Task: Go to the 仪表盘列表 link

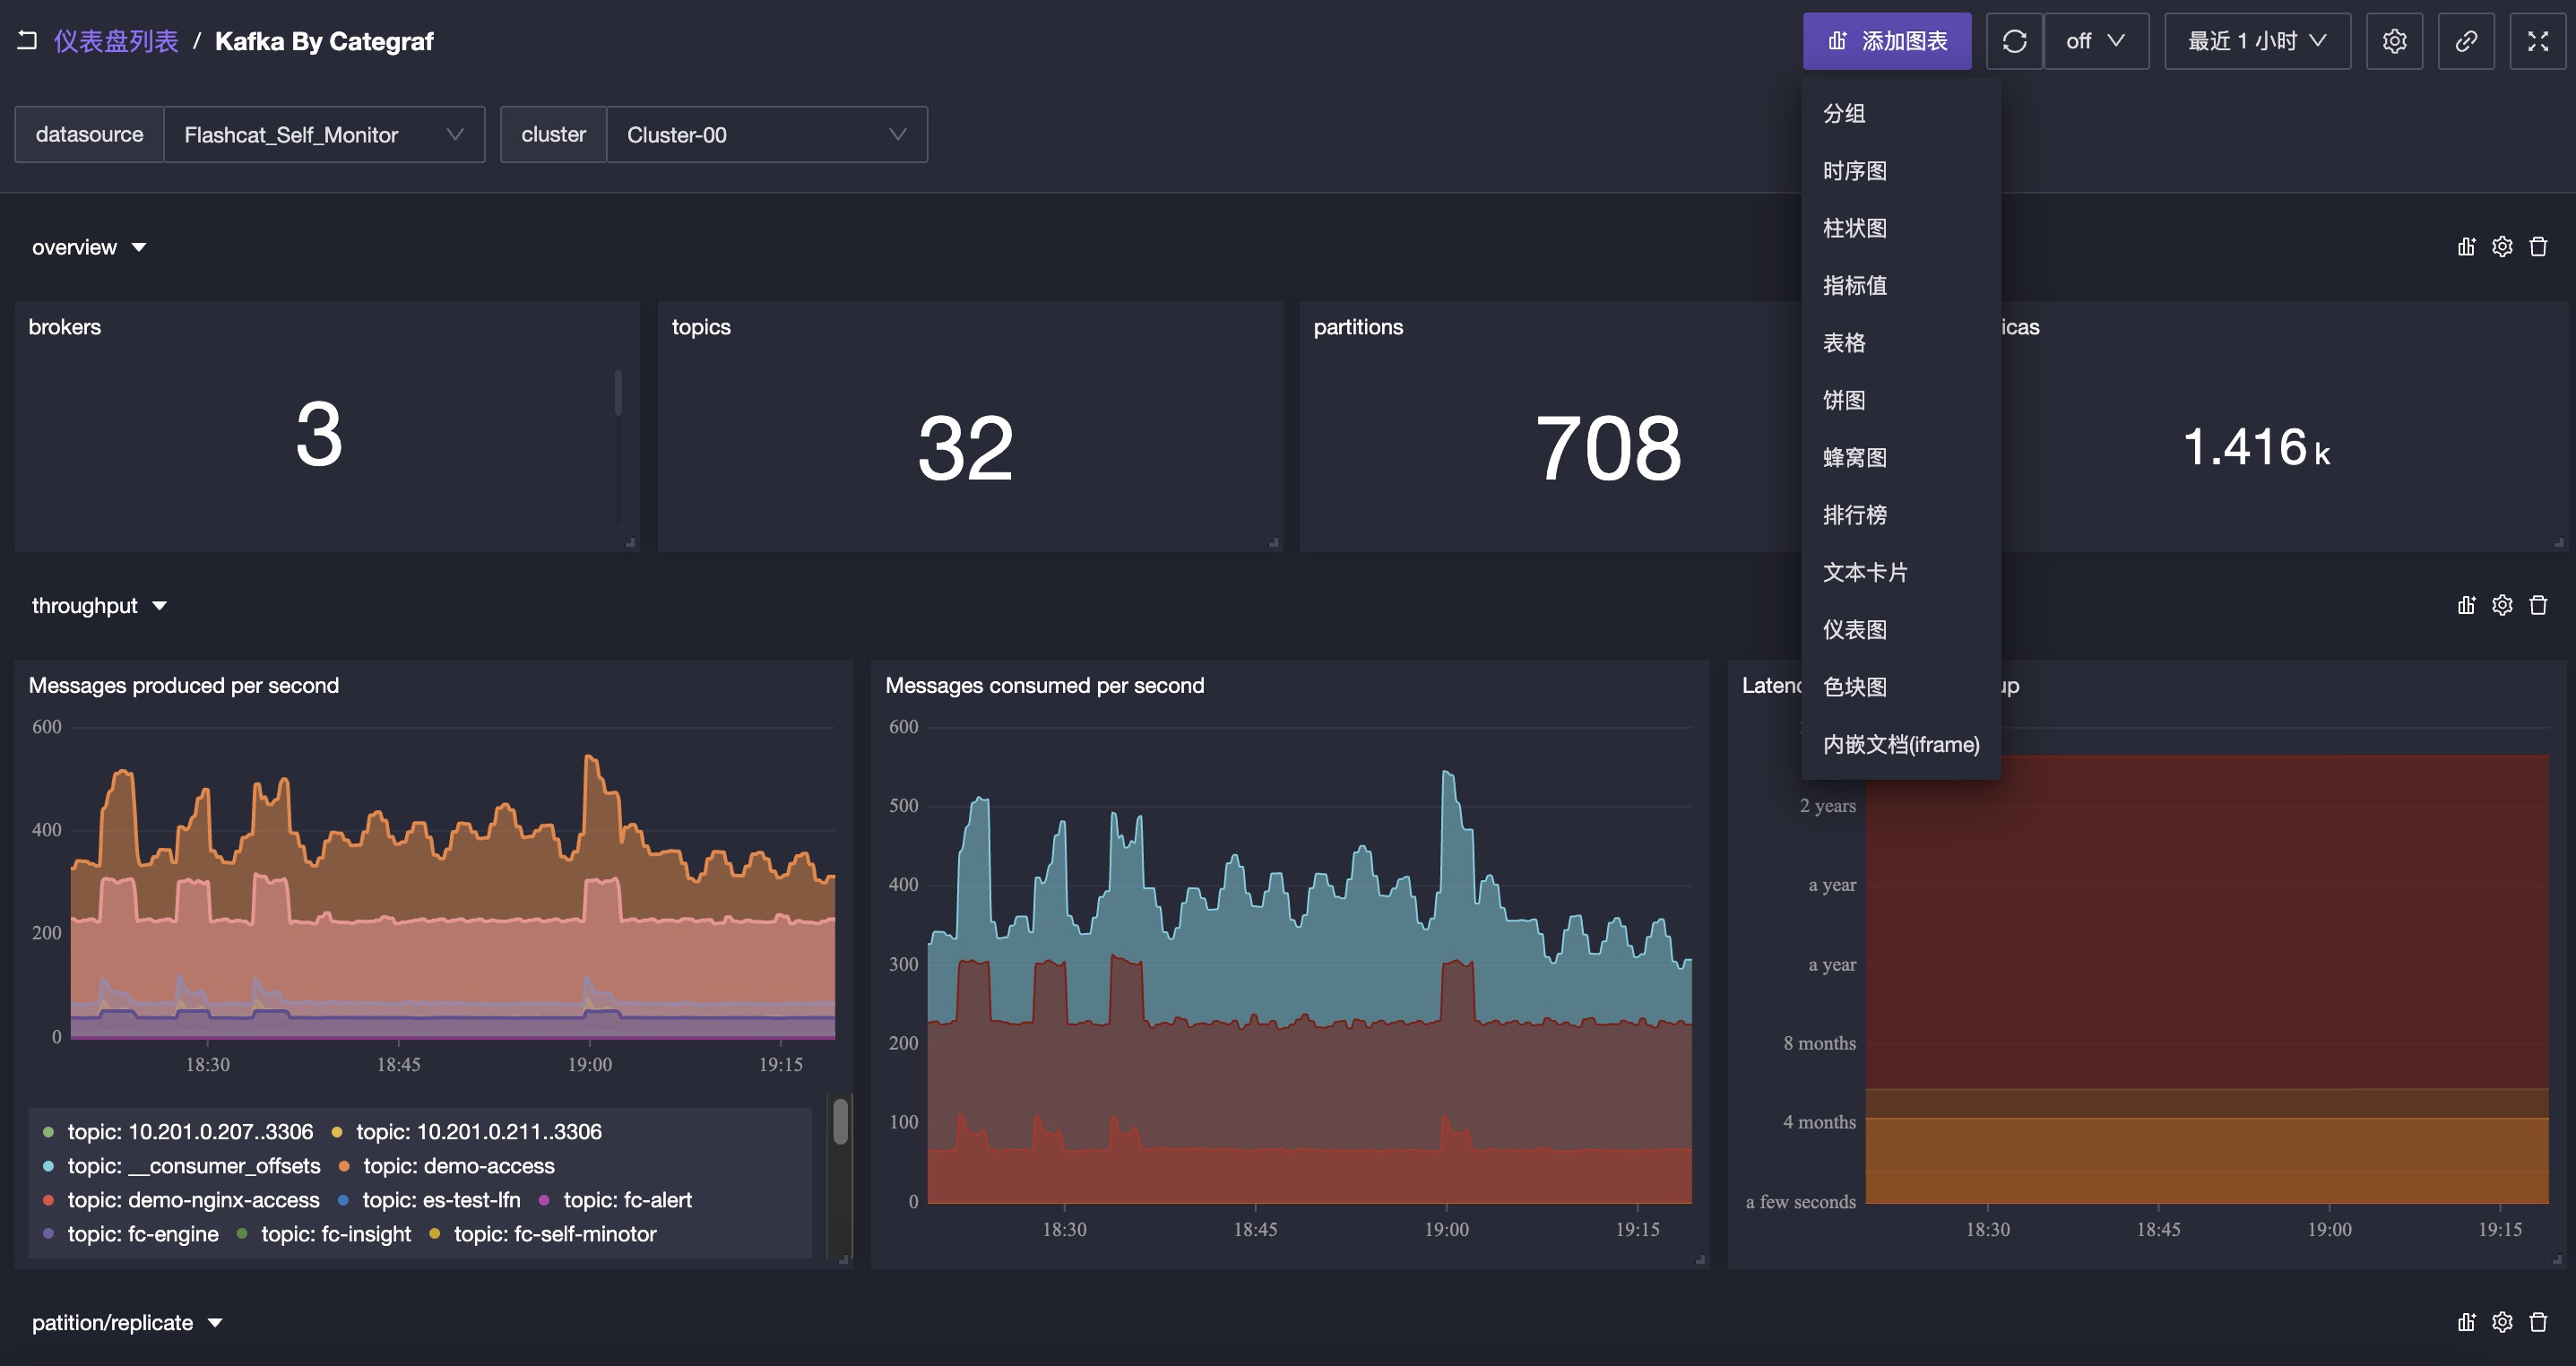Action: pos(116,41)
